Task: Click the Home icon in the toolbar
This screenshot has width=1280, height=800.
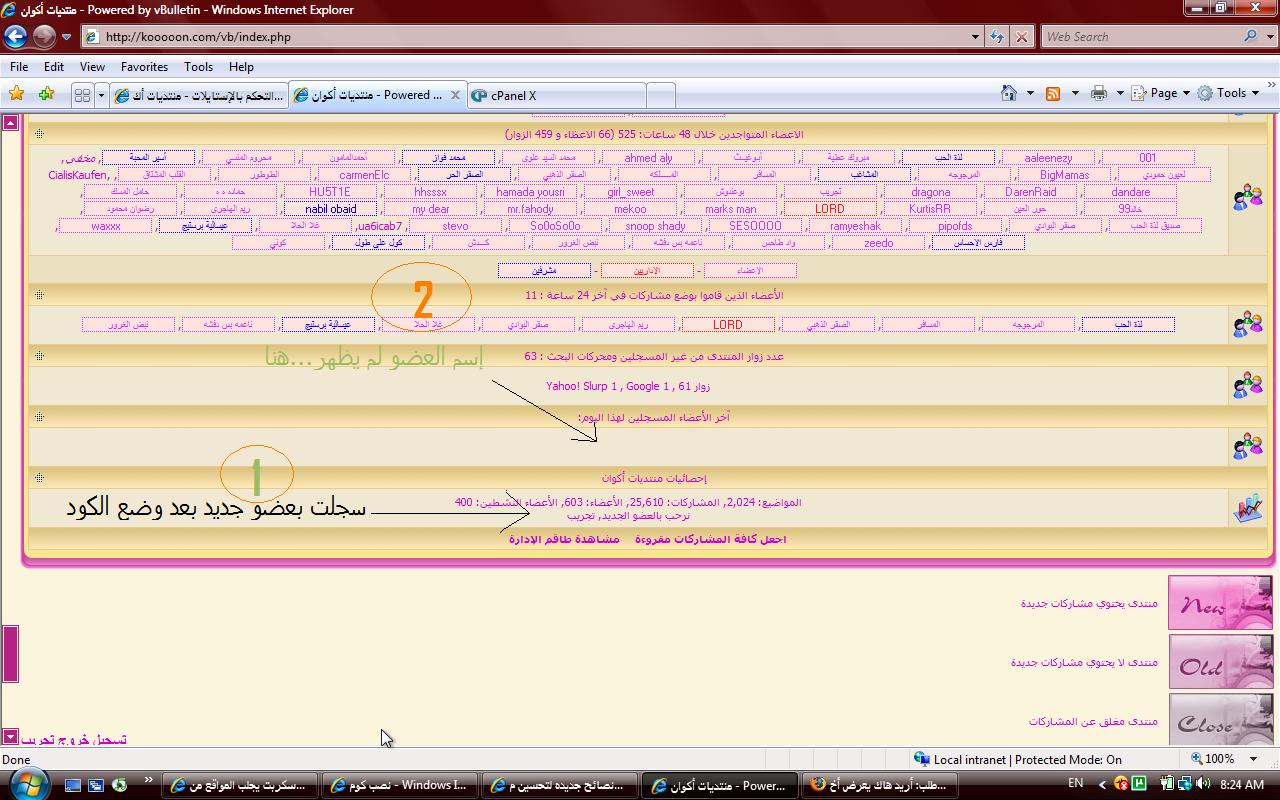Action: pyautogui.click(x=1009, y=93)
